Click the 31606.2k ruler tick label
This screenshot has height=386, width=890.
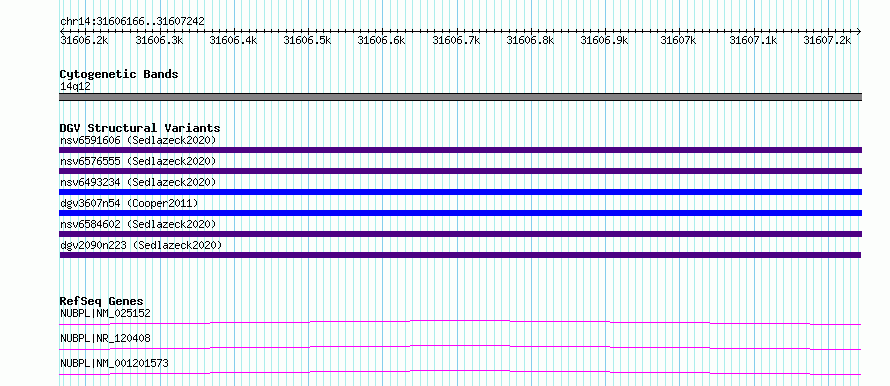pyautogui.click(x=84, y=40)
